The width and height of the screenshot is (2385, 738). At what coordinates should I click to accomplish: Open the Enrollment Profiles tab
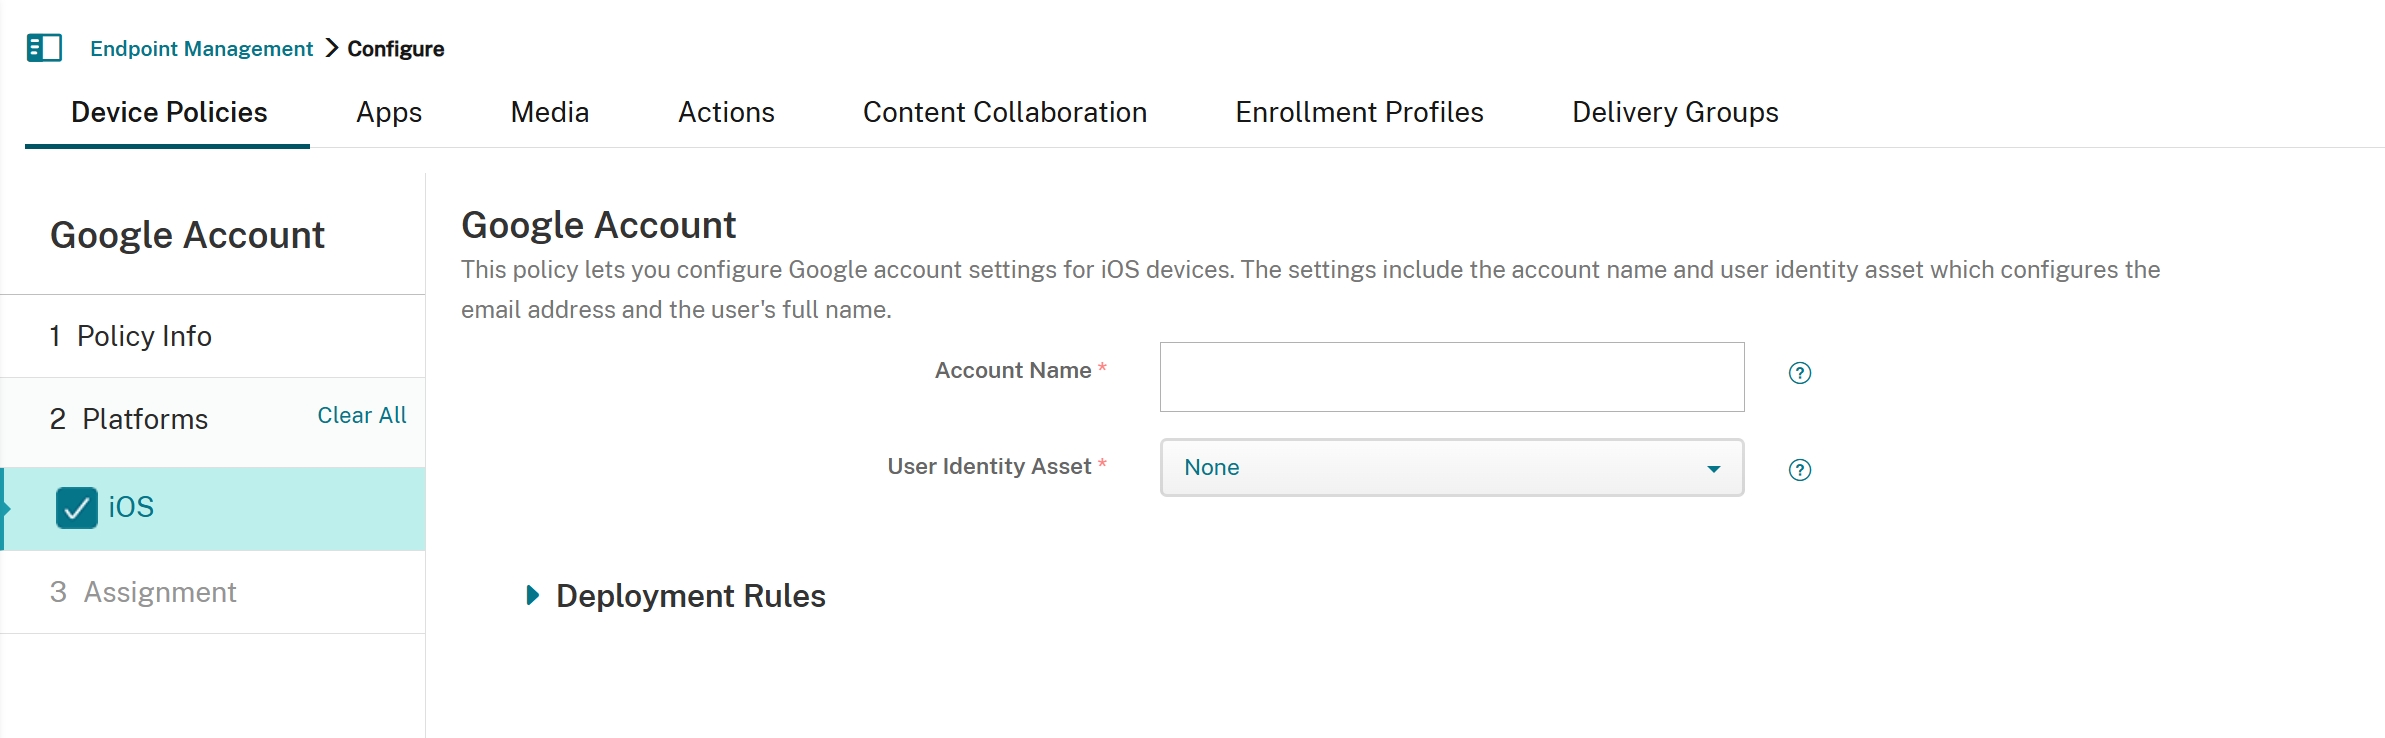click(1359, 112)
